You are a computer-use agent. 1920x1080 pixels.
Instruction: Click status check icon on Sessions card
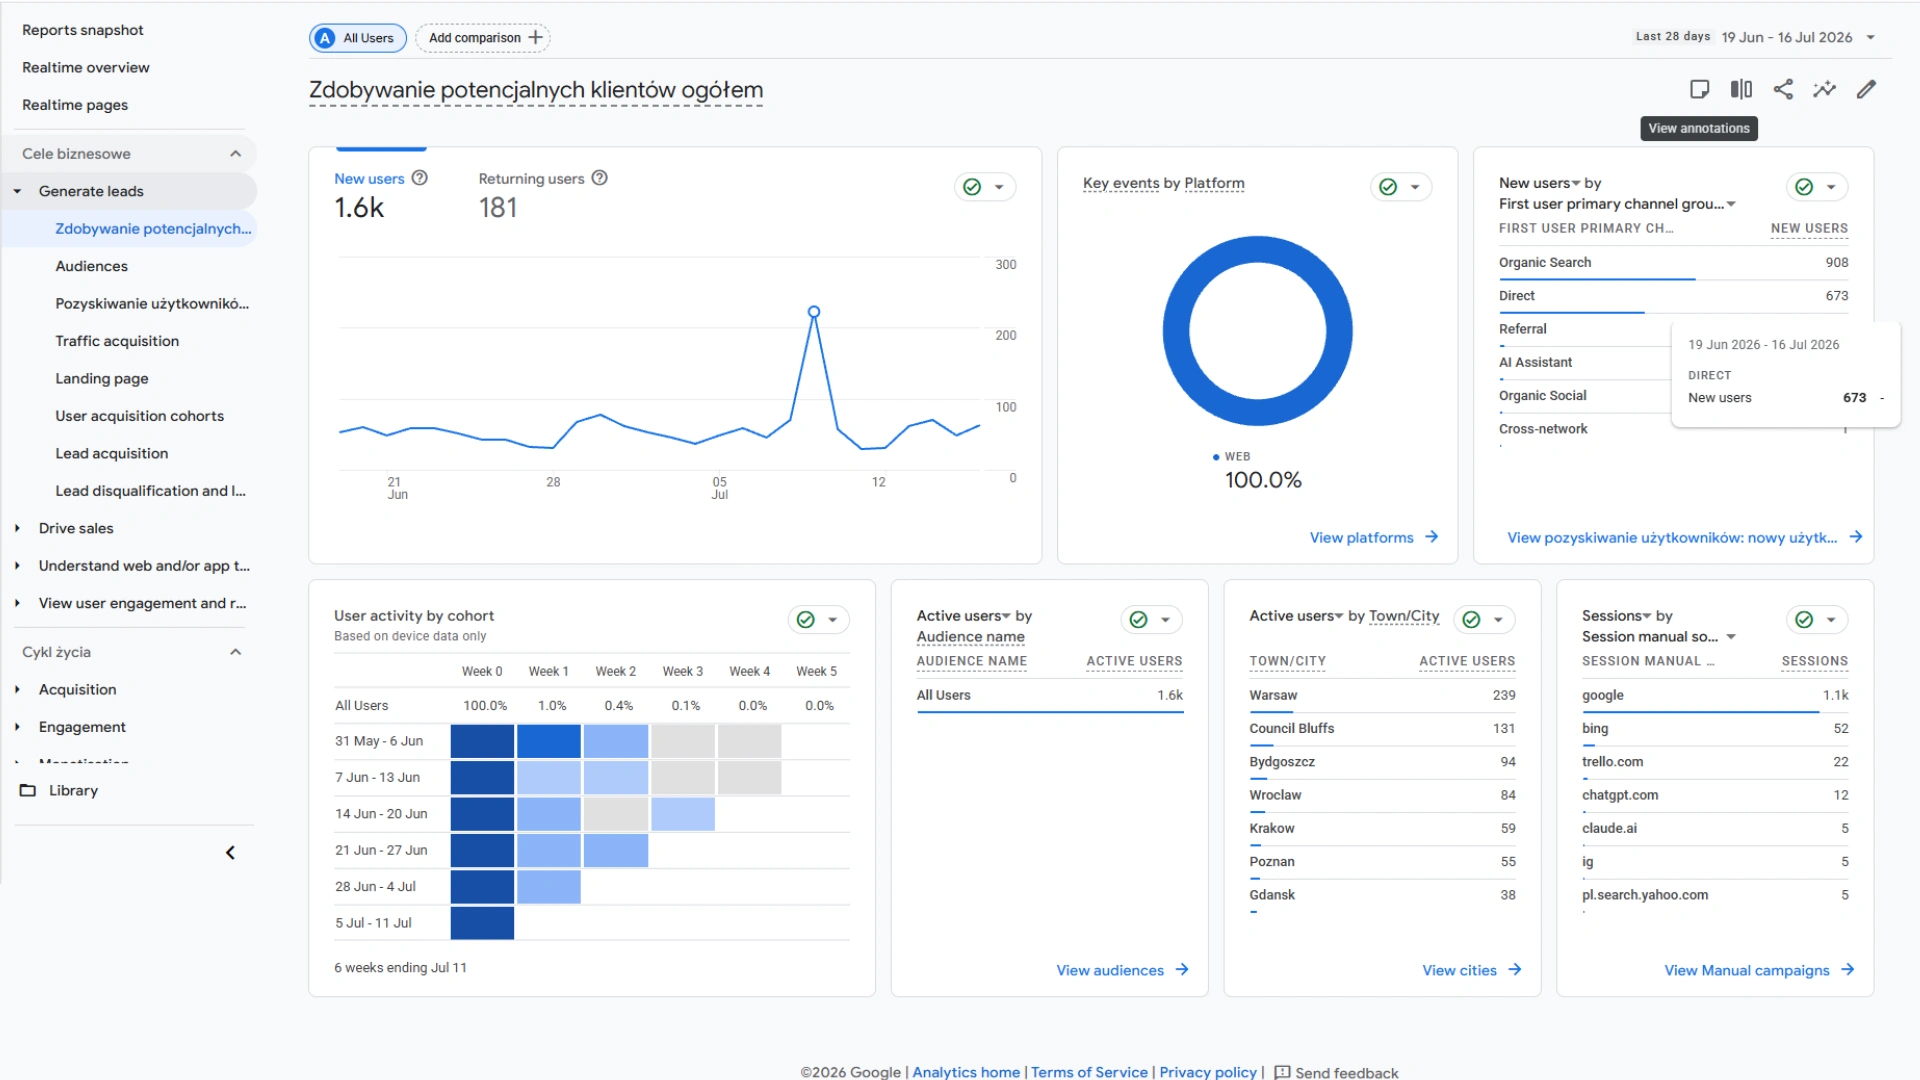click(x=1804, y=620)
